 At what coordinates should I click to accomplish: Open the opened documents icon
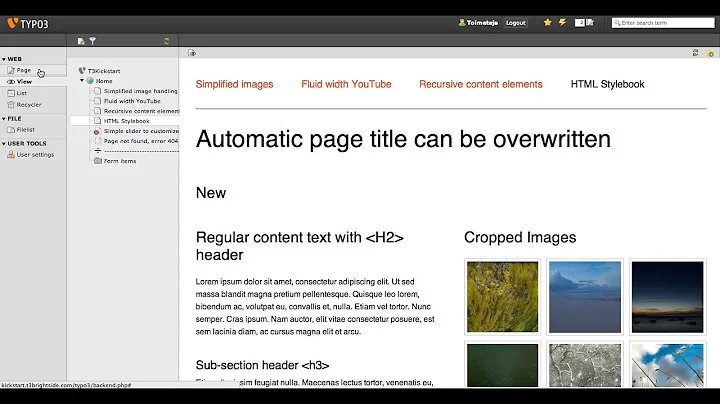590,22
